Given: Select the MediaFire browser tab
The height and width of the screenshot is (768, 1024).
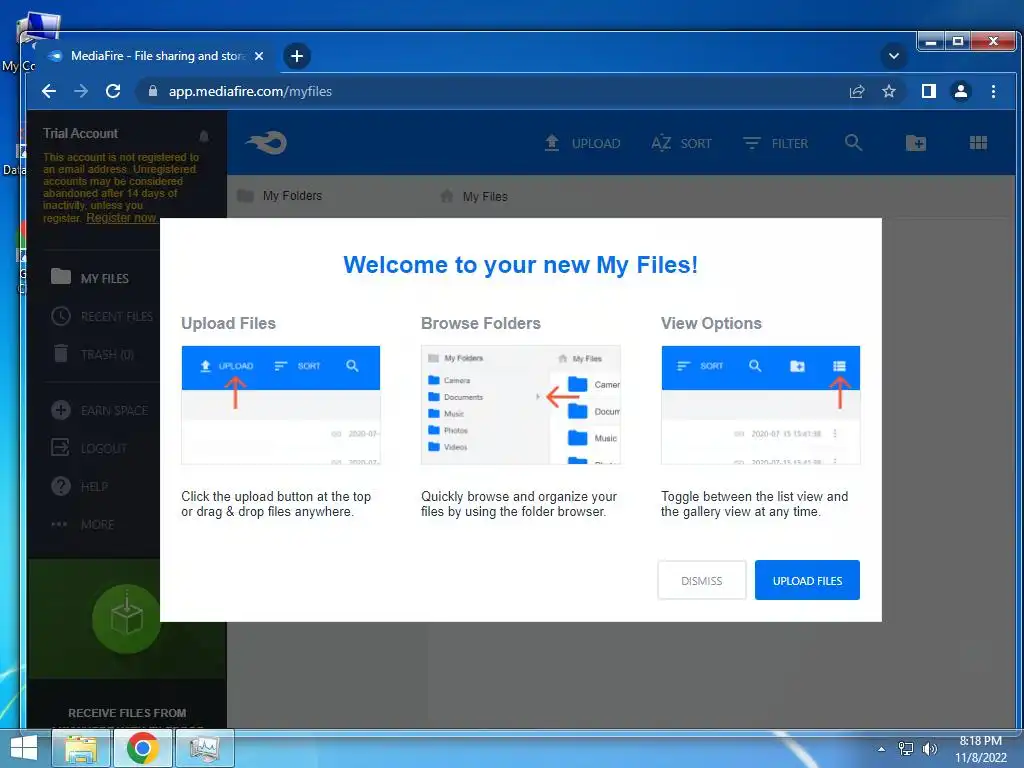Looking at the screenshot, I should 156,56.
